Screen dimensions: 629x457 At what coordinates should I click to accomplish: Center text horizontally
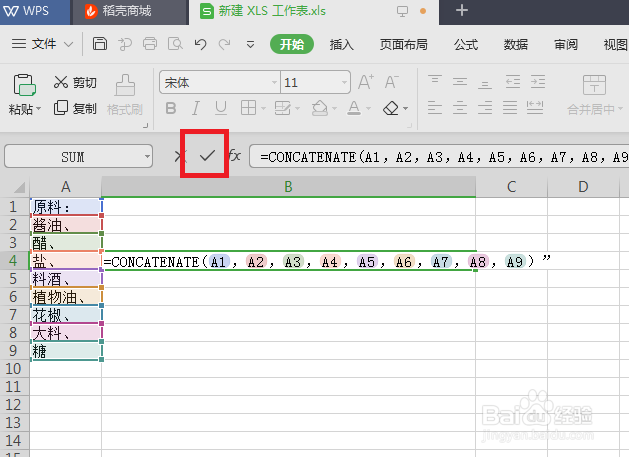coord(460,108)
